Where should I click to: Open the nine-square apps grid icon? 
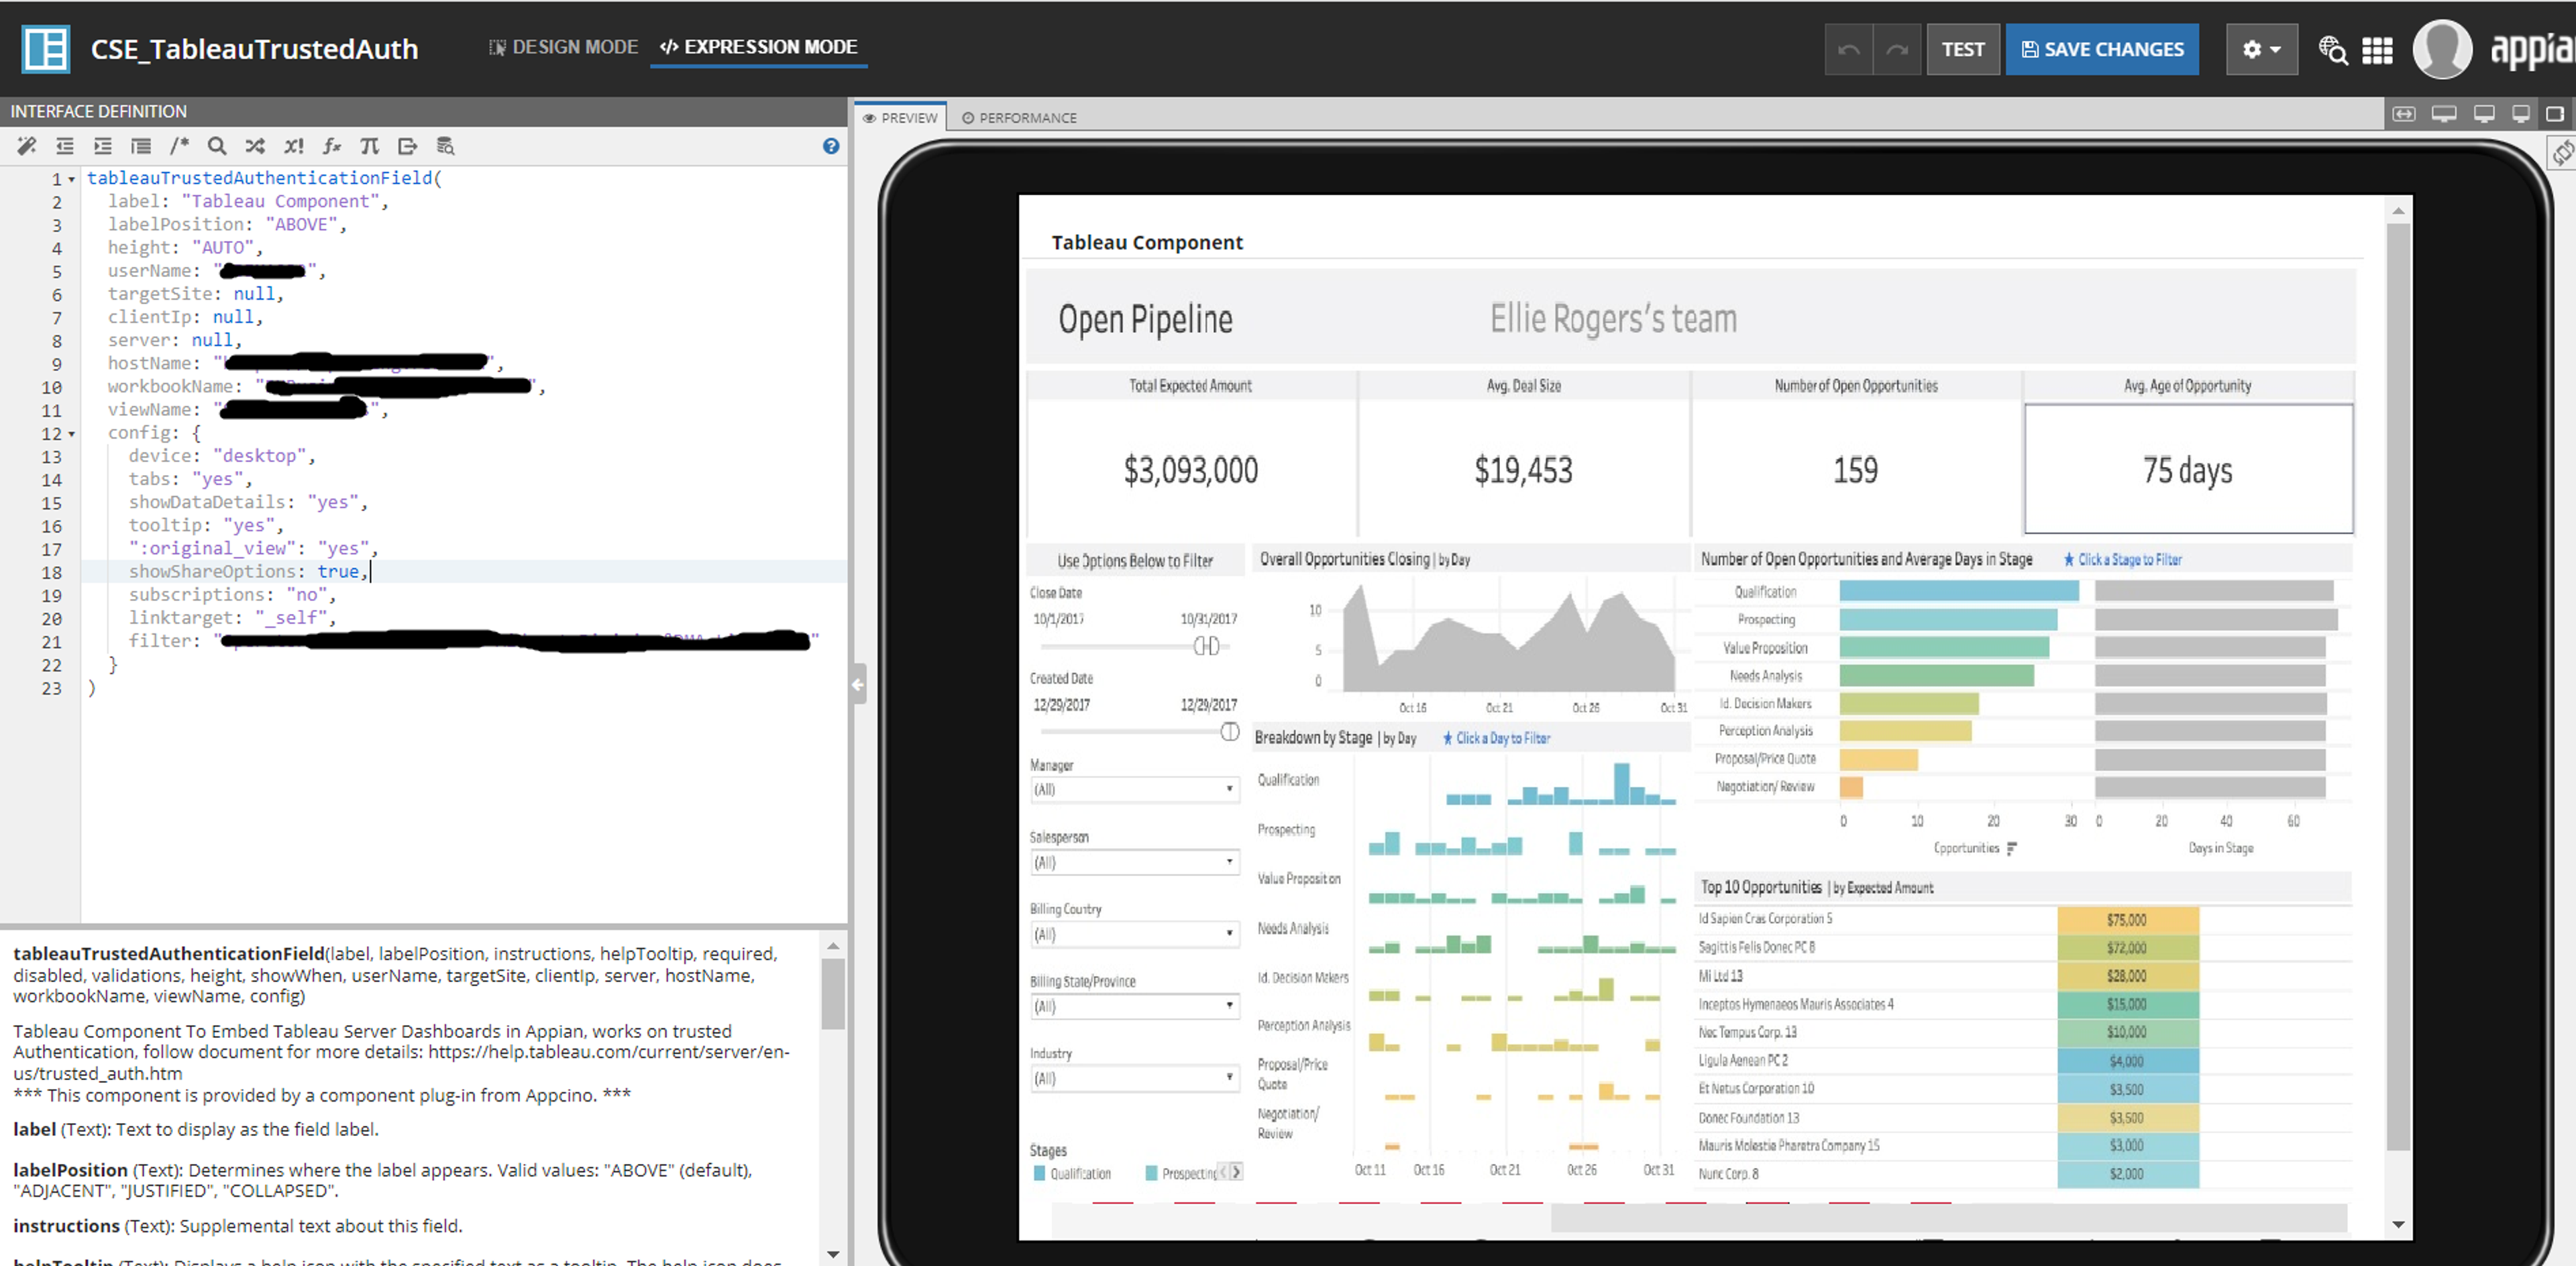tap(2377, 50)
